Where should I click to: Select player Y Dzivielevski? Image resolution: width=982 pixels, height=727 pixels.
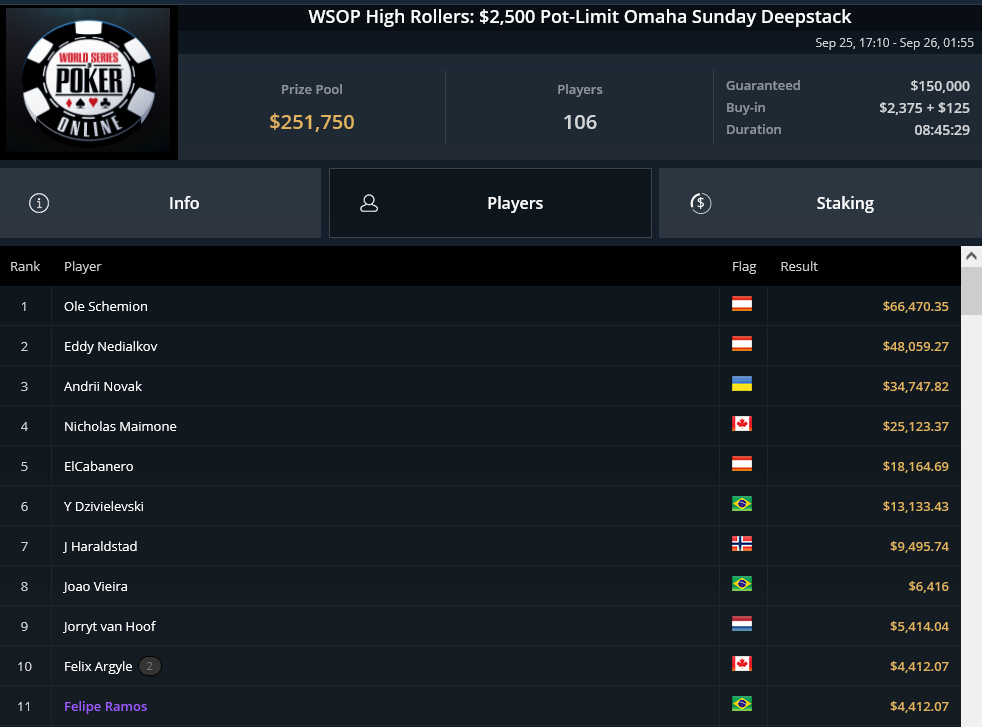(104, 507)
